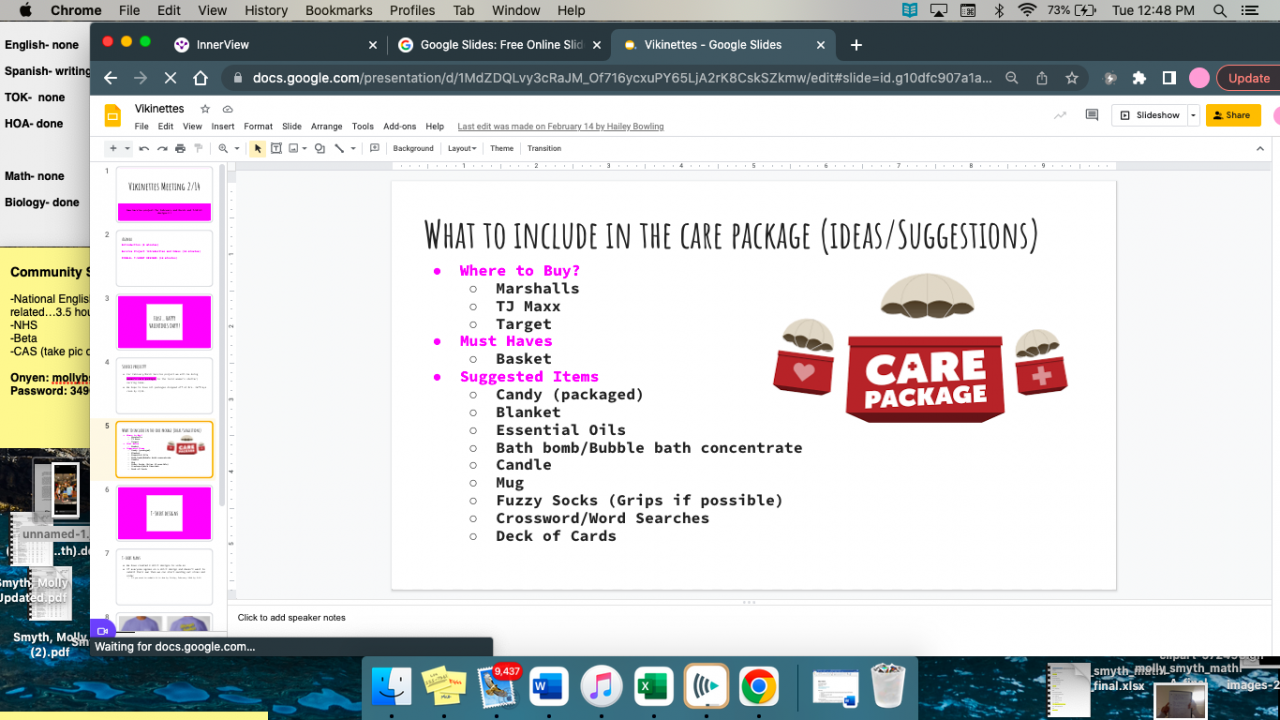Click the share page icon in address bar
This screenshot has width=1280, height=720.
(1042, 78)
